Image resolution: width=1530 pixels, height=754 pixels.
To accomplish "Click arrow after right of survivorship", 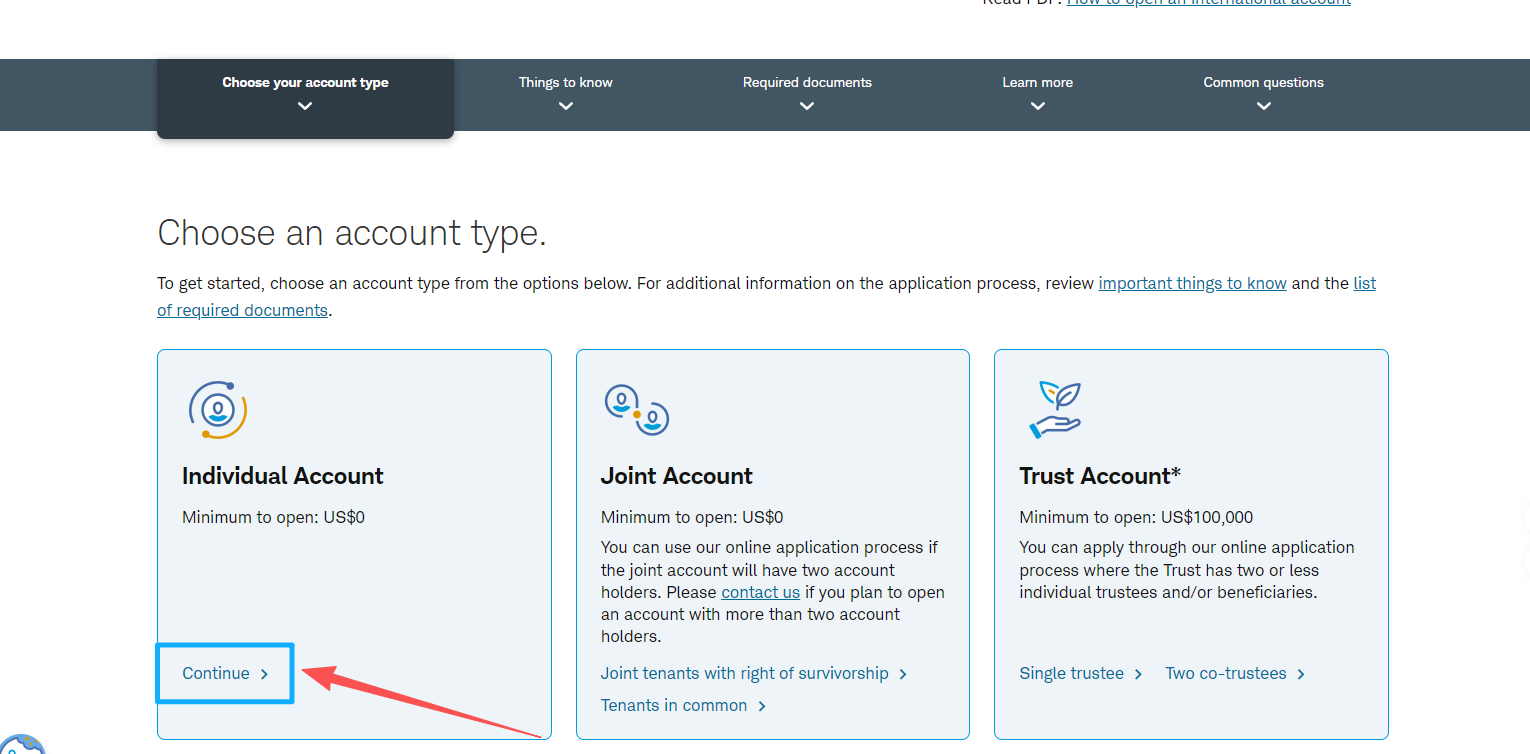I will [x=903, y=674].
